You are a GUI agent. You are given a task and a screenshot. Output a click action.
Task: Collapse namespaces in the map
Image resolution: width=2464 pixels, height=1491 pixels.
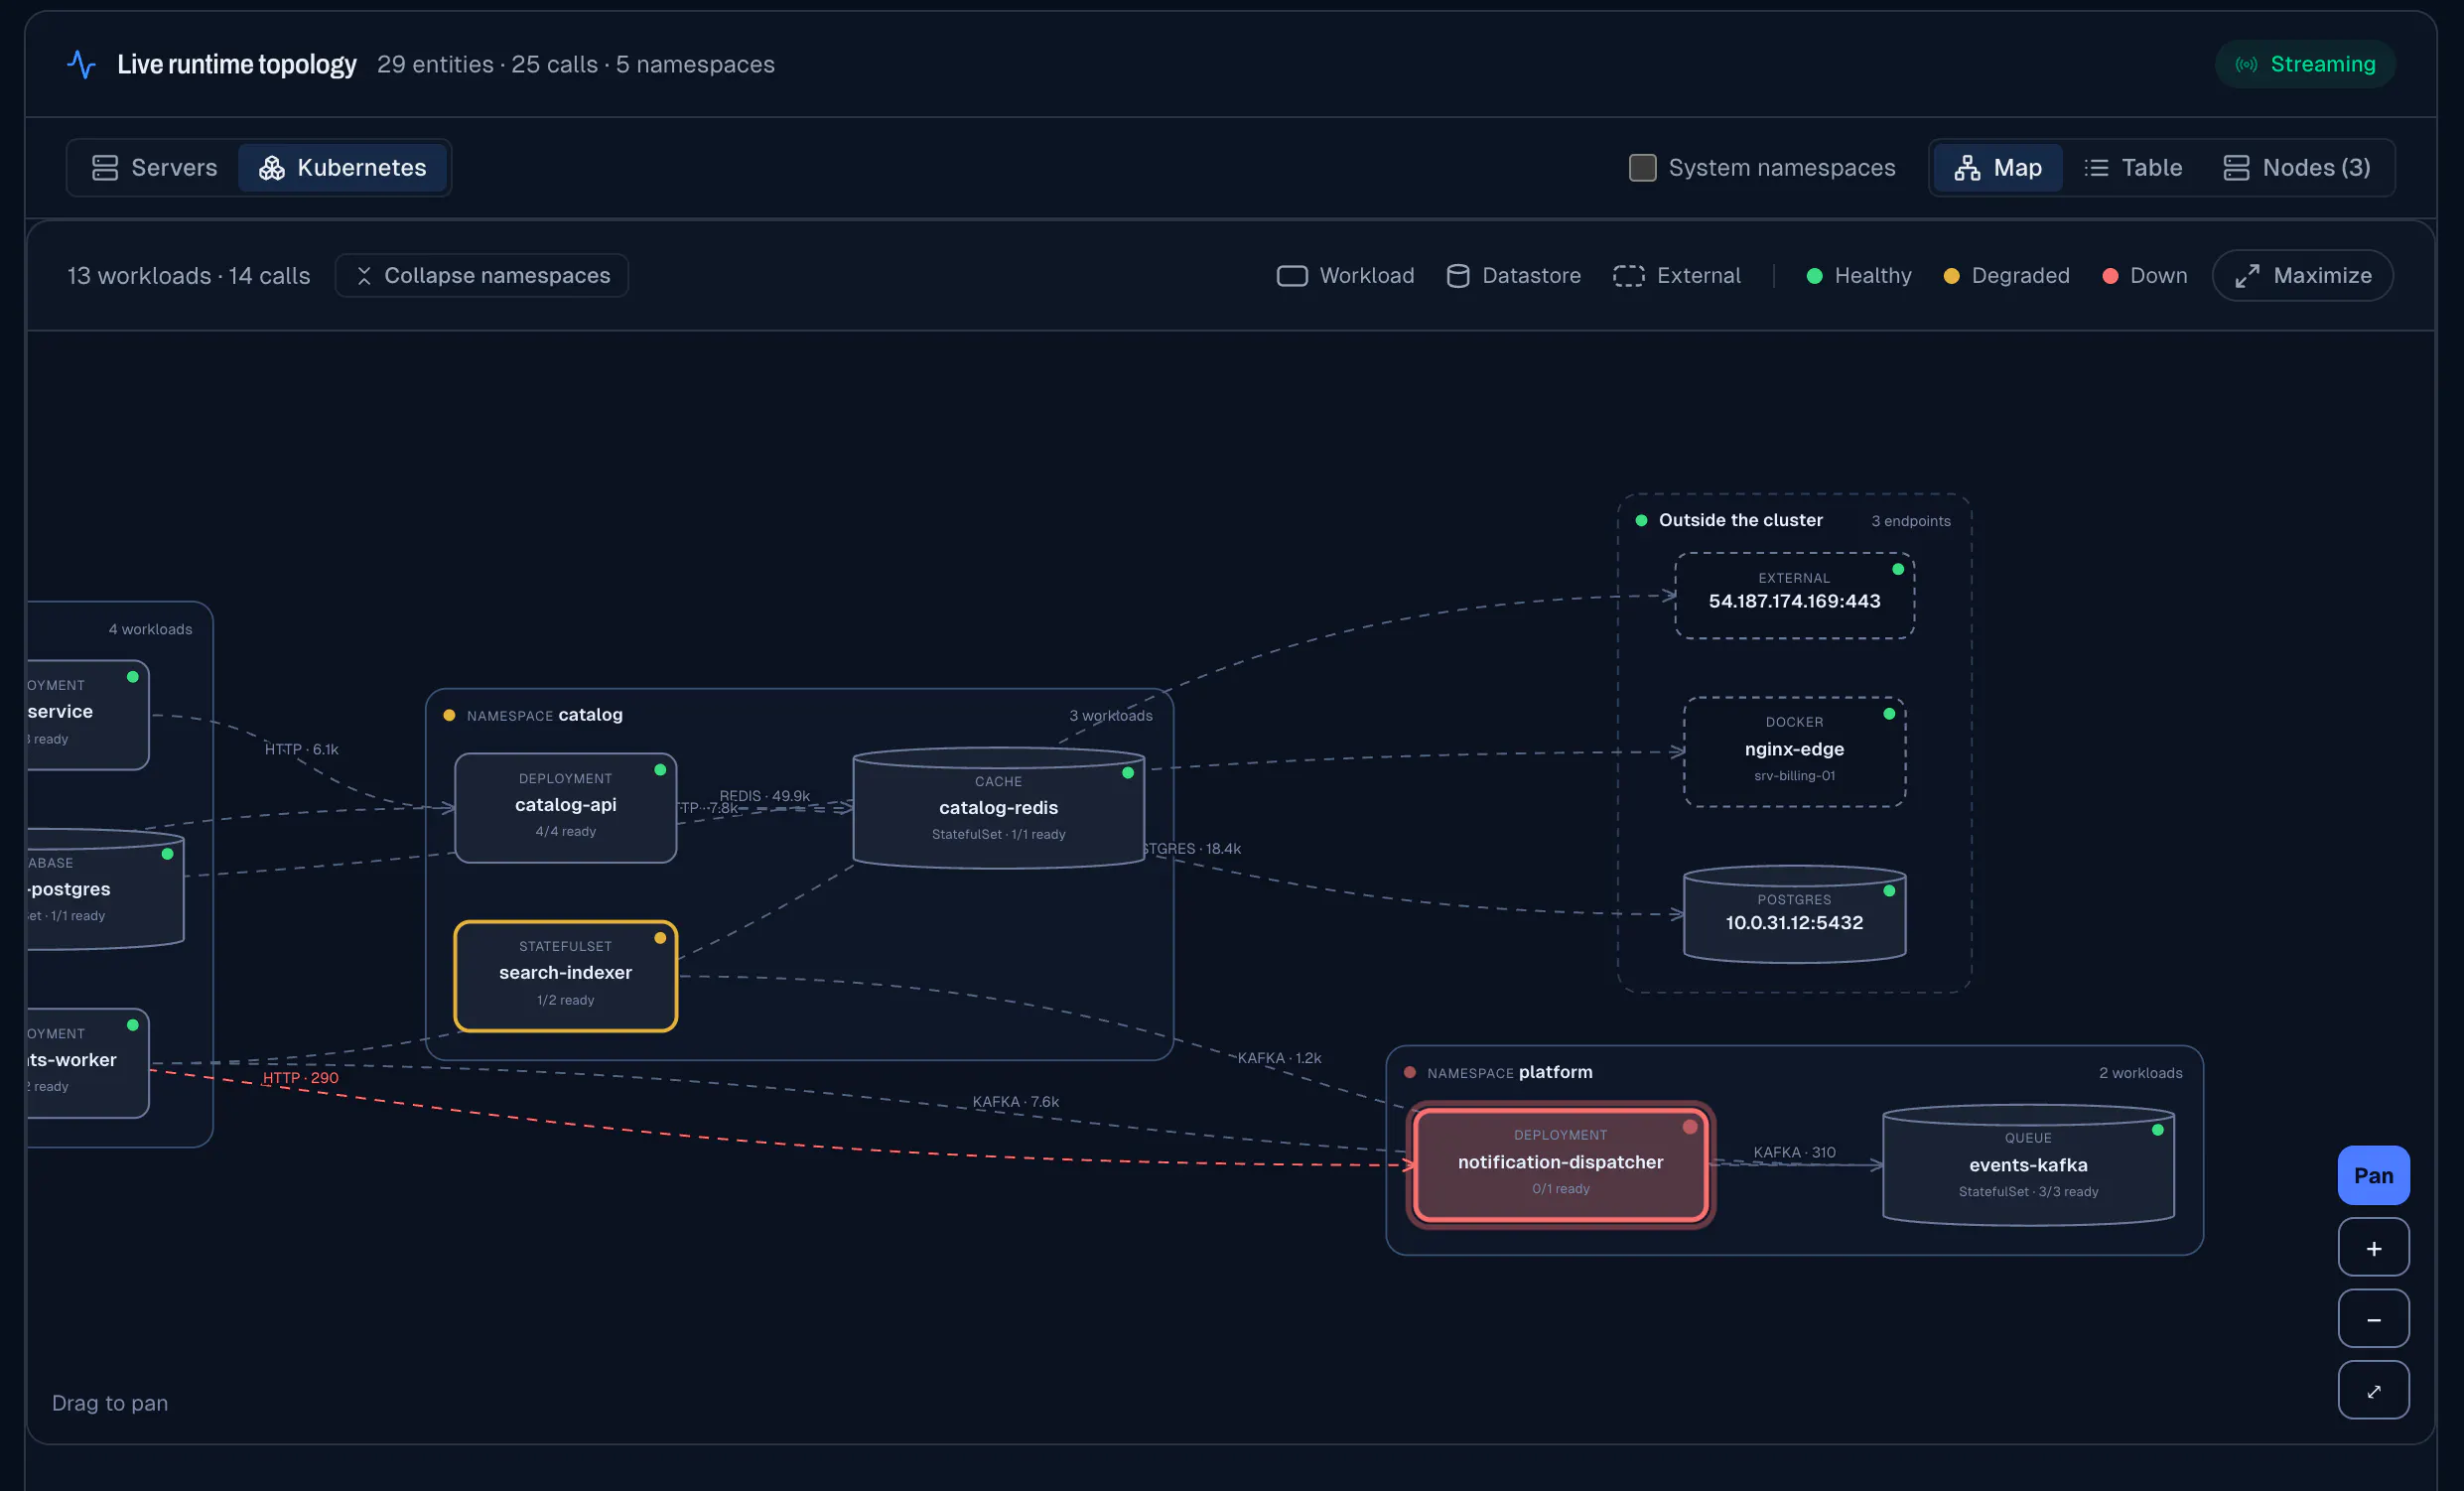482,275
